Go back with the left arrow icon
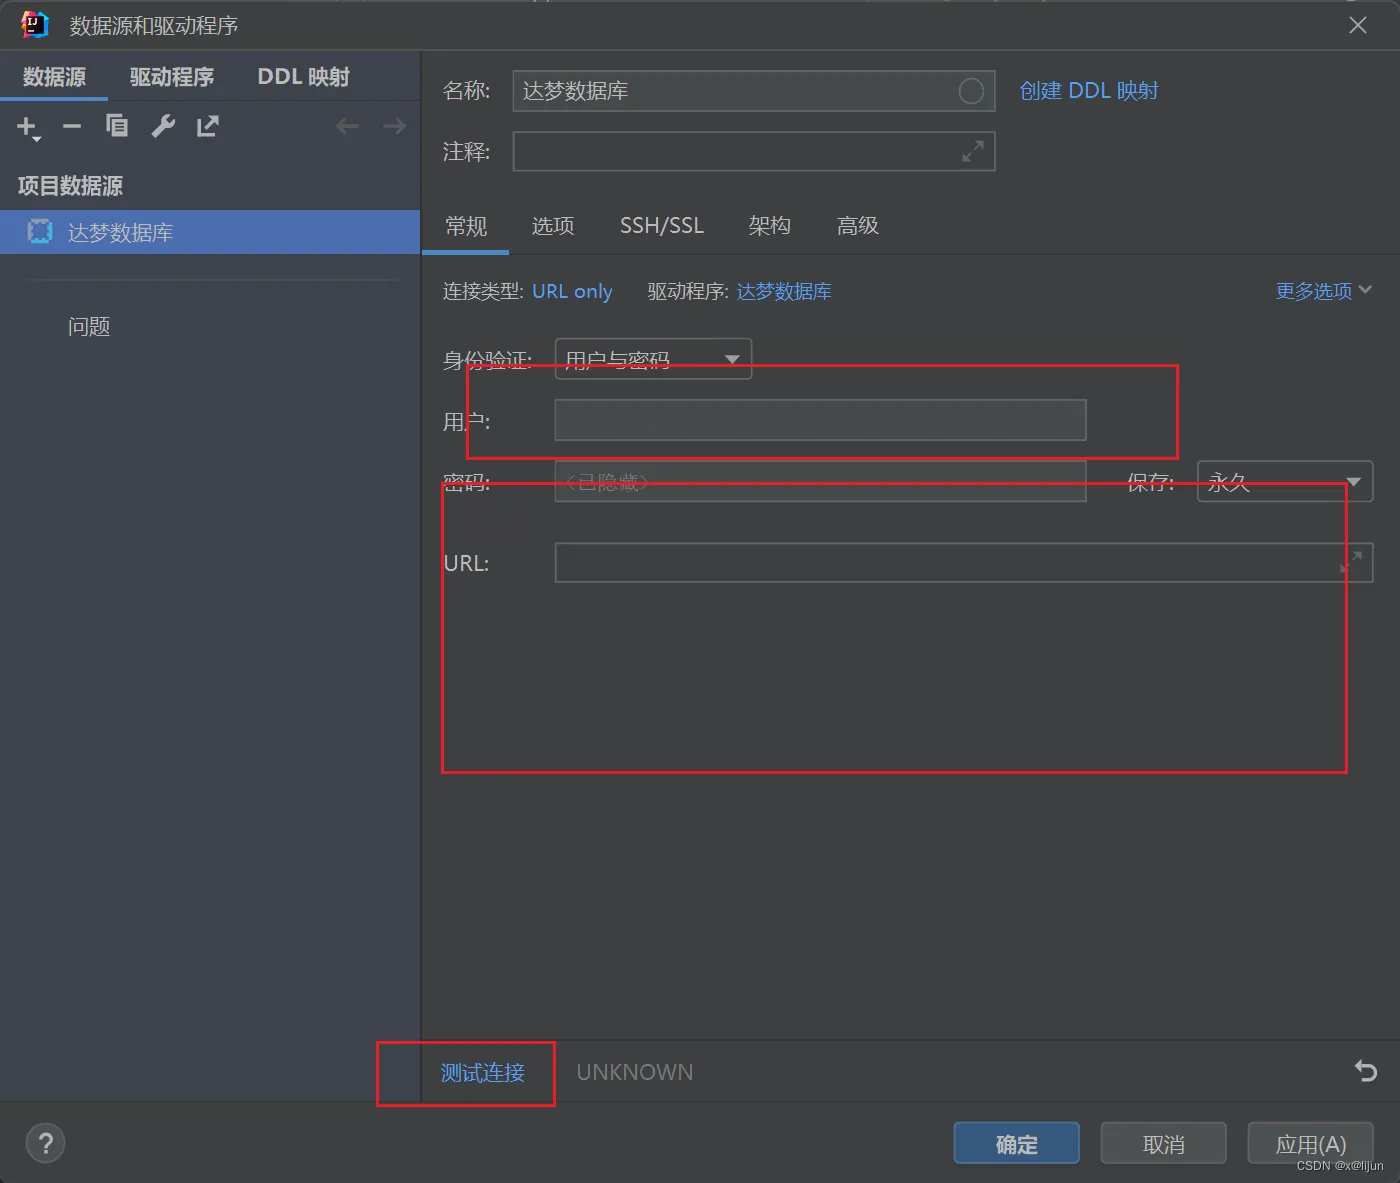The height and width of the screenshot is (1183, 1400). click(347, 126)
